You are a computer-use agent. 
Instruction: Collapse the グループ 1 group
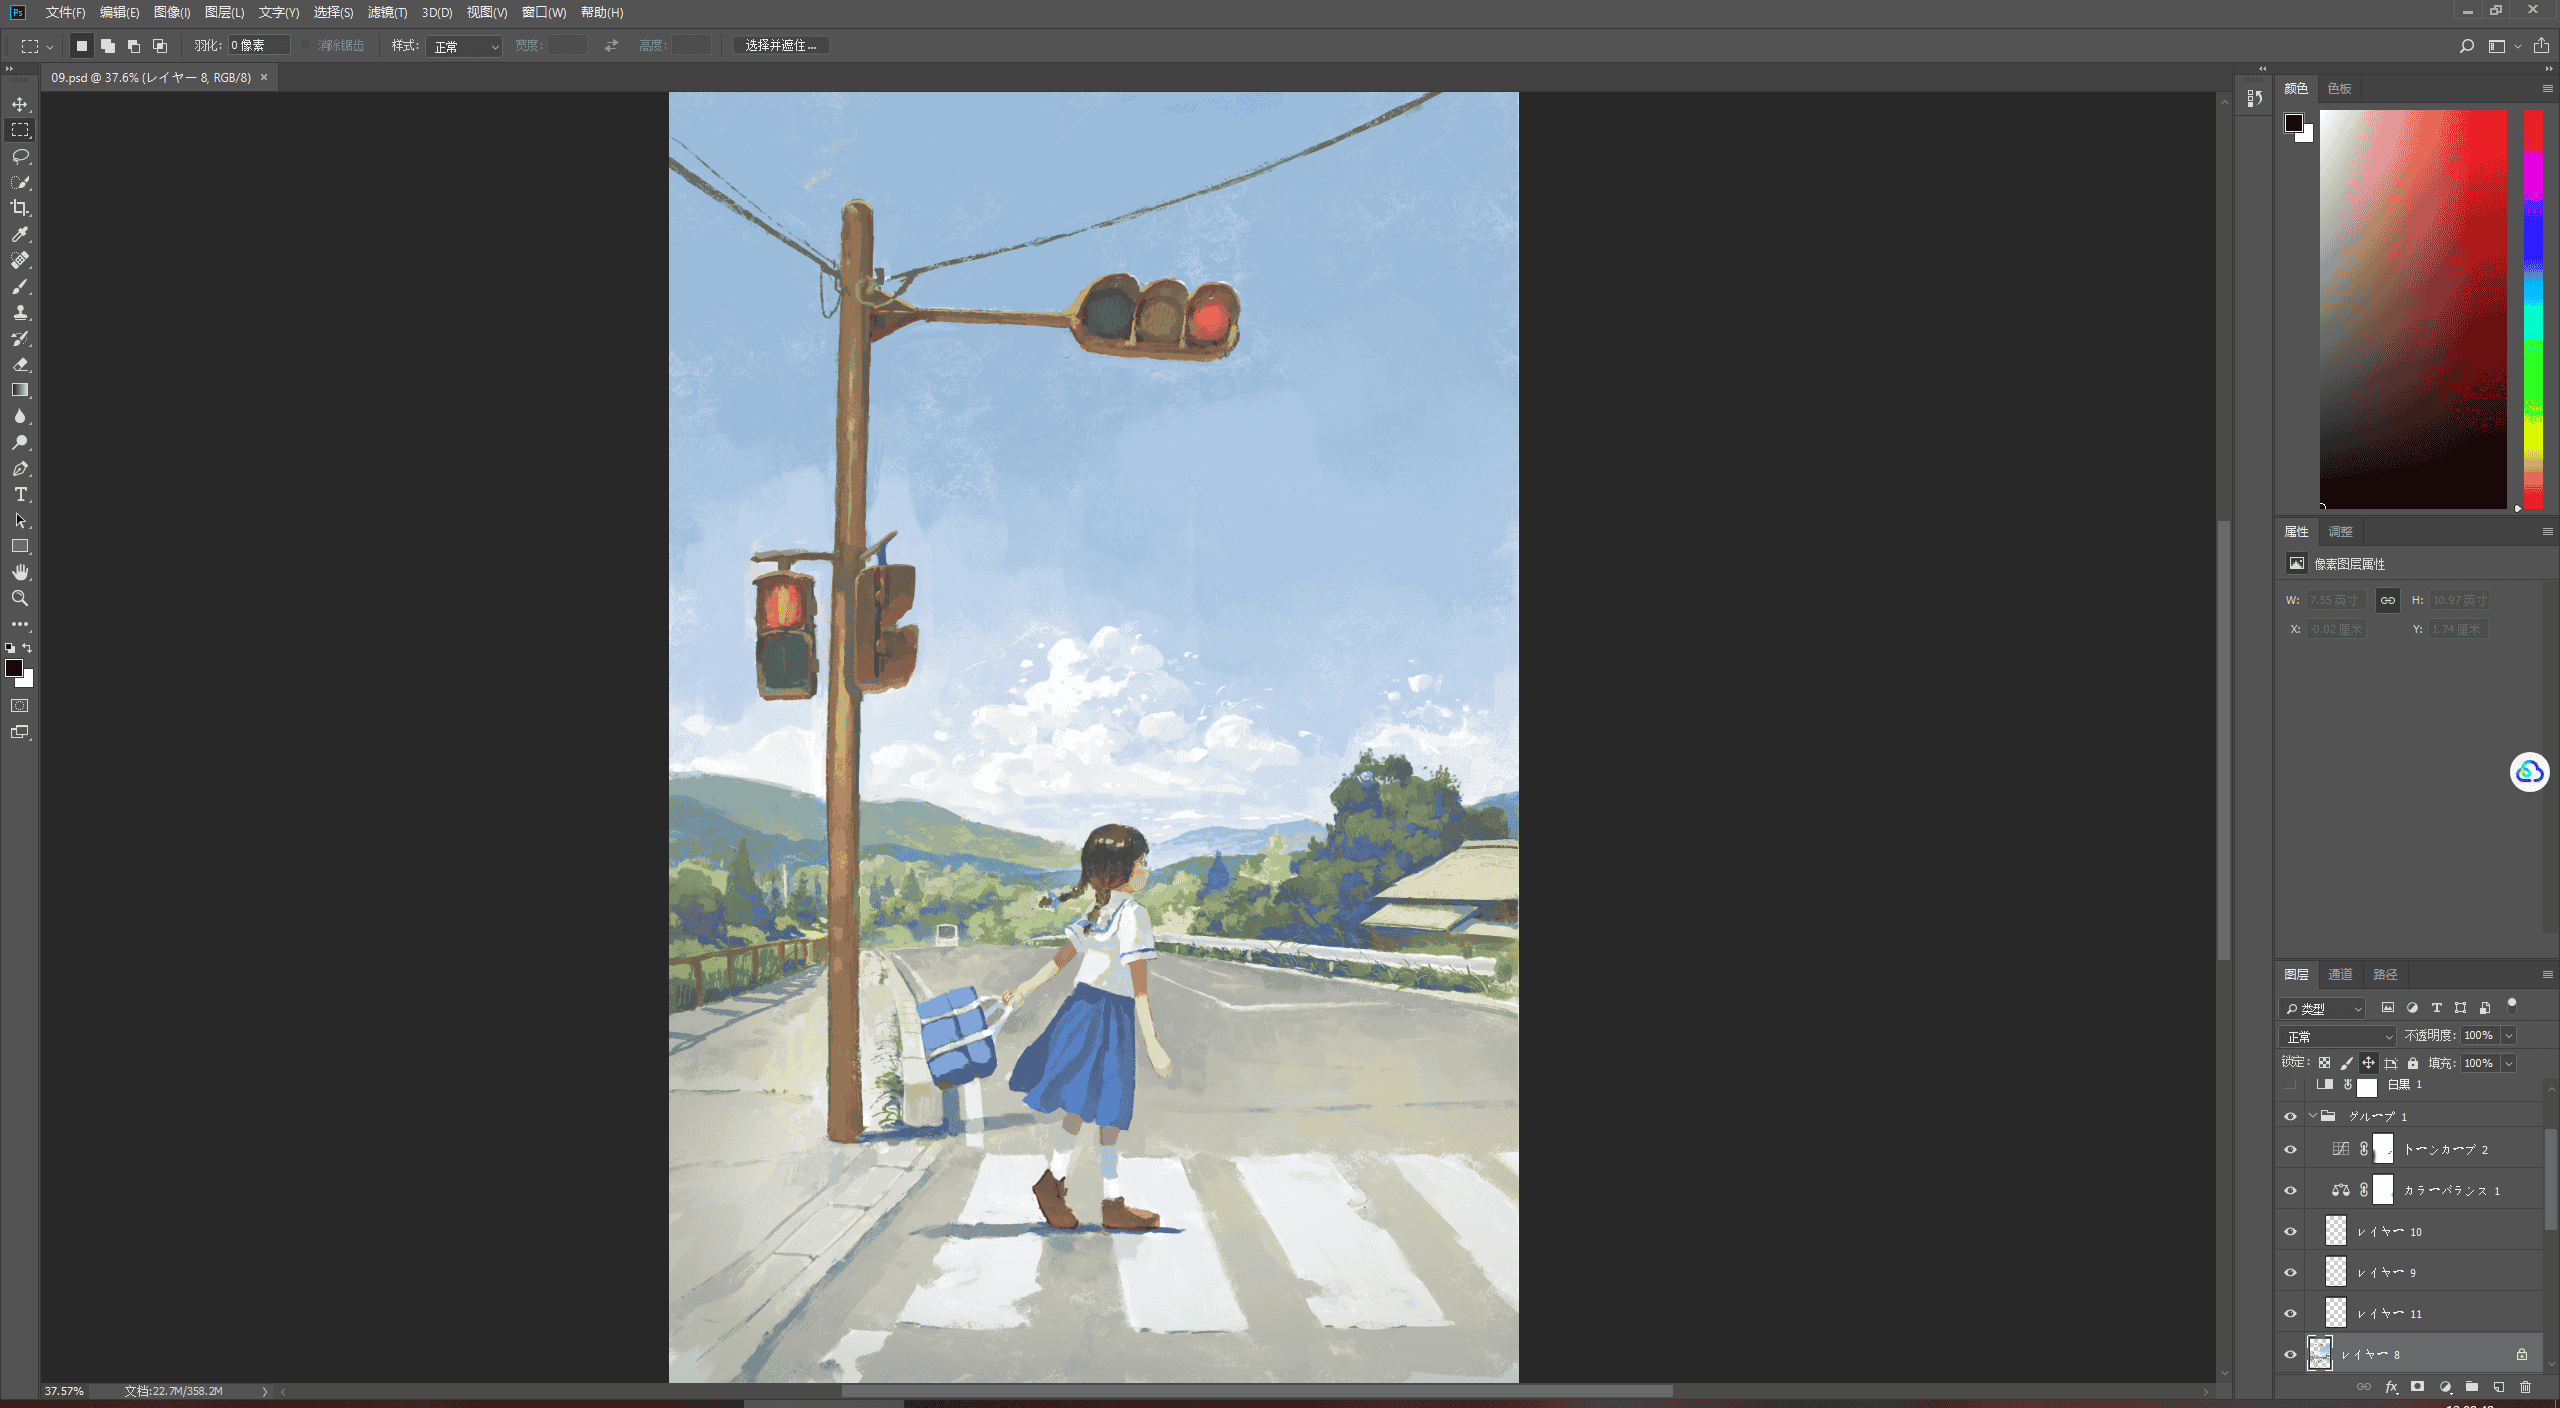point(2313,1116)
